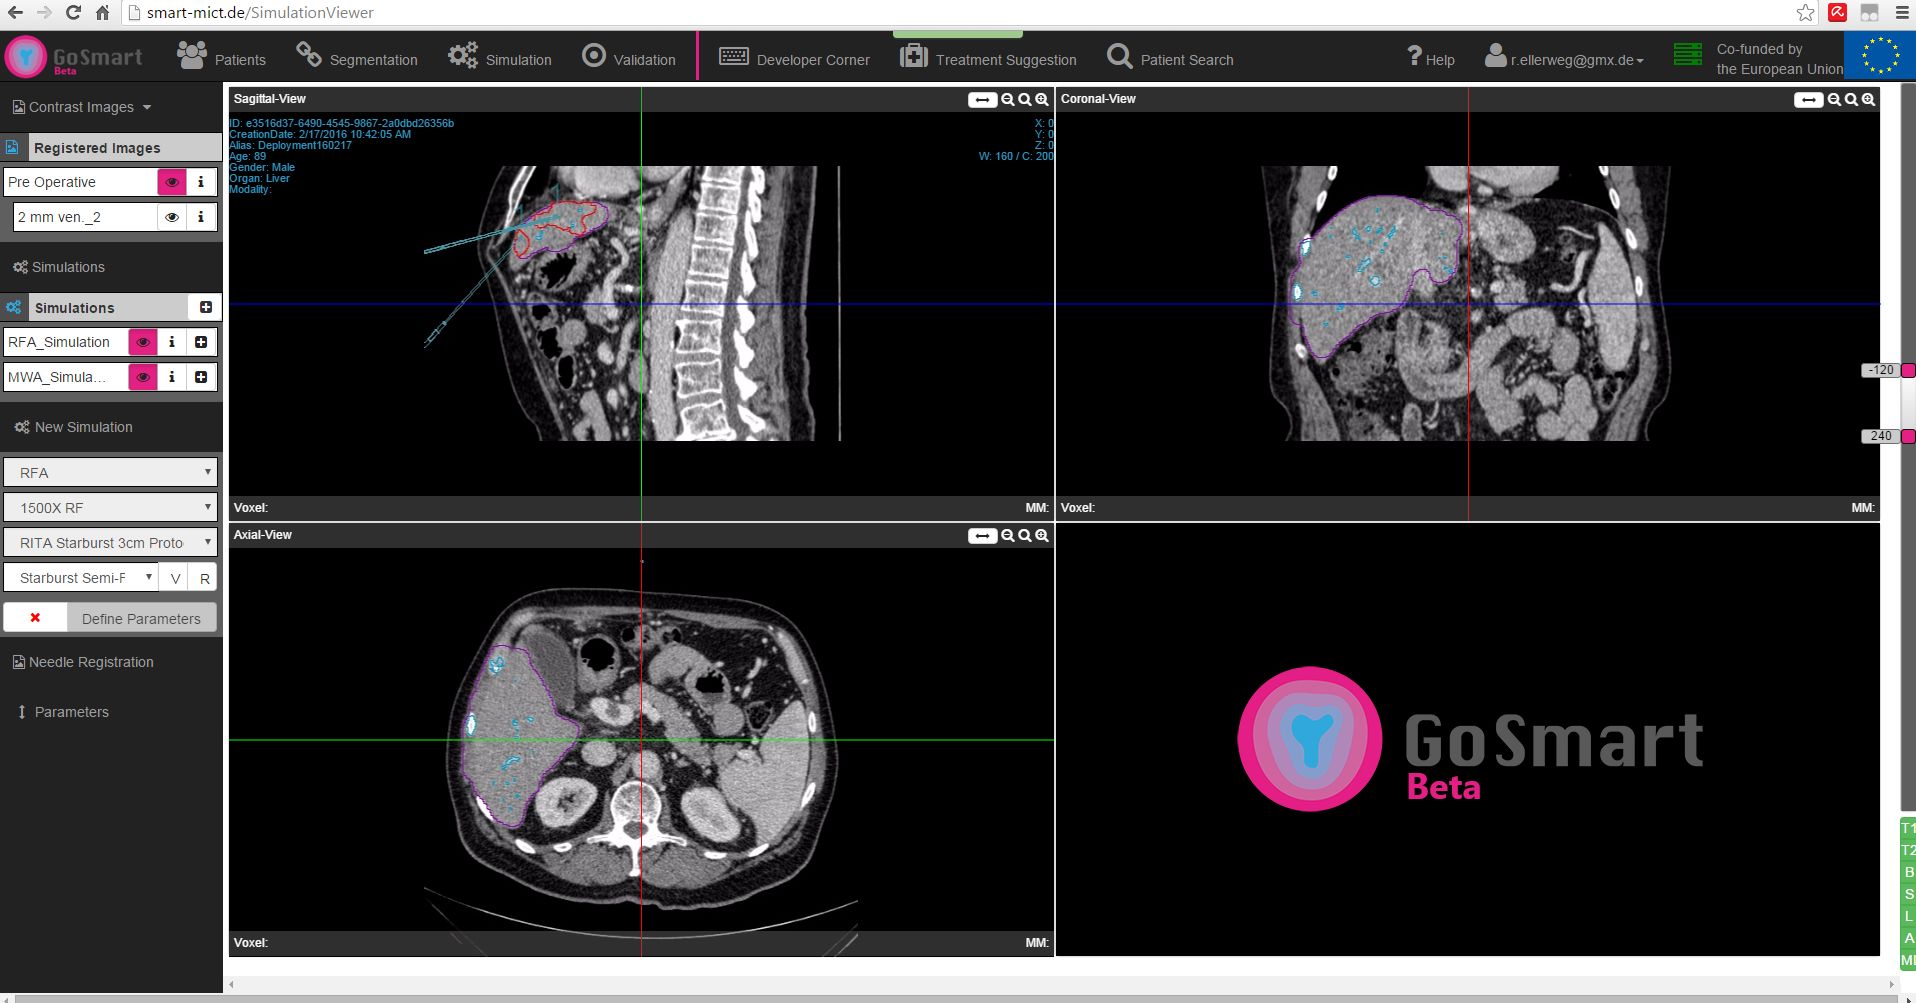The image size is (1916, 1003).
Task: Toggle visibility of 2 mm ven._2
Action: point(172,217)
